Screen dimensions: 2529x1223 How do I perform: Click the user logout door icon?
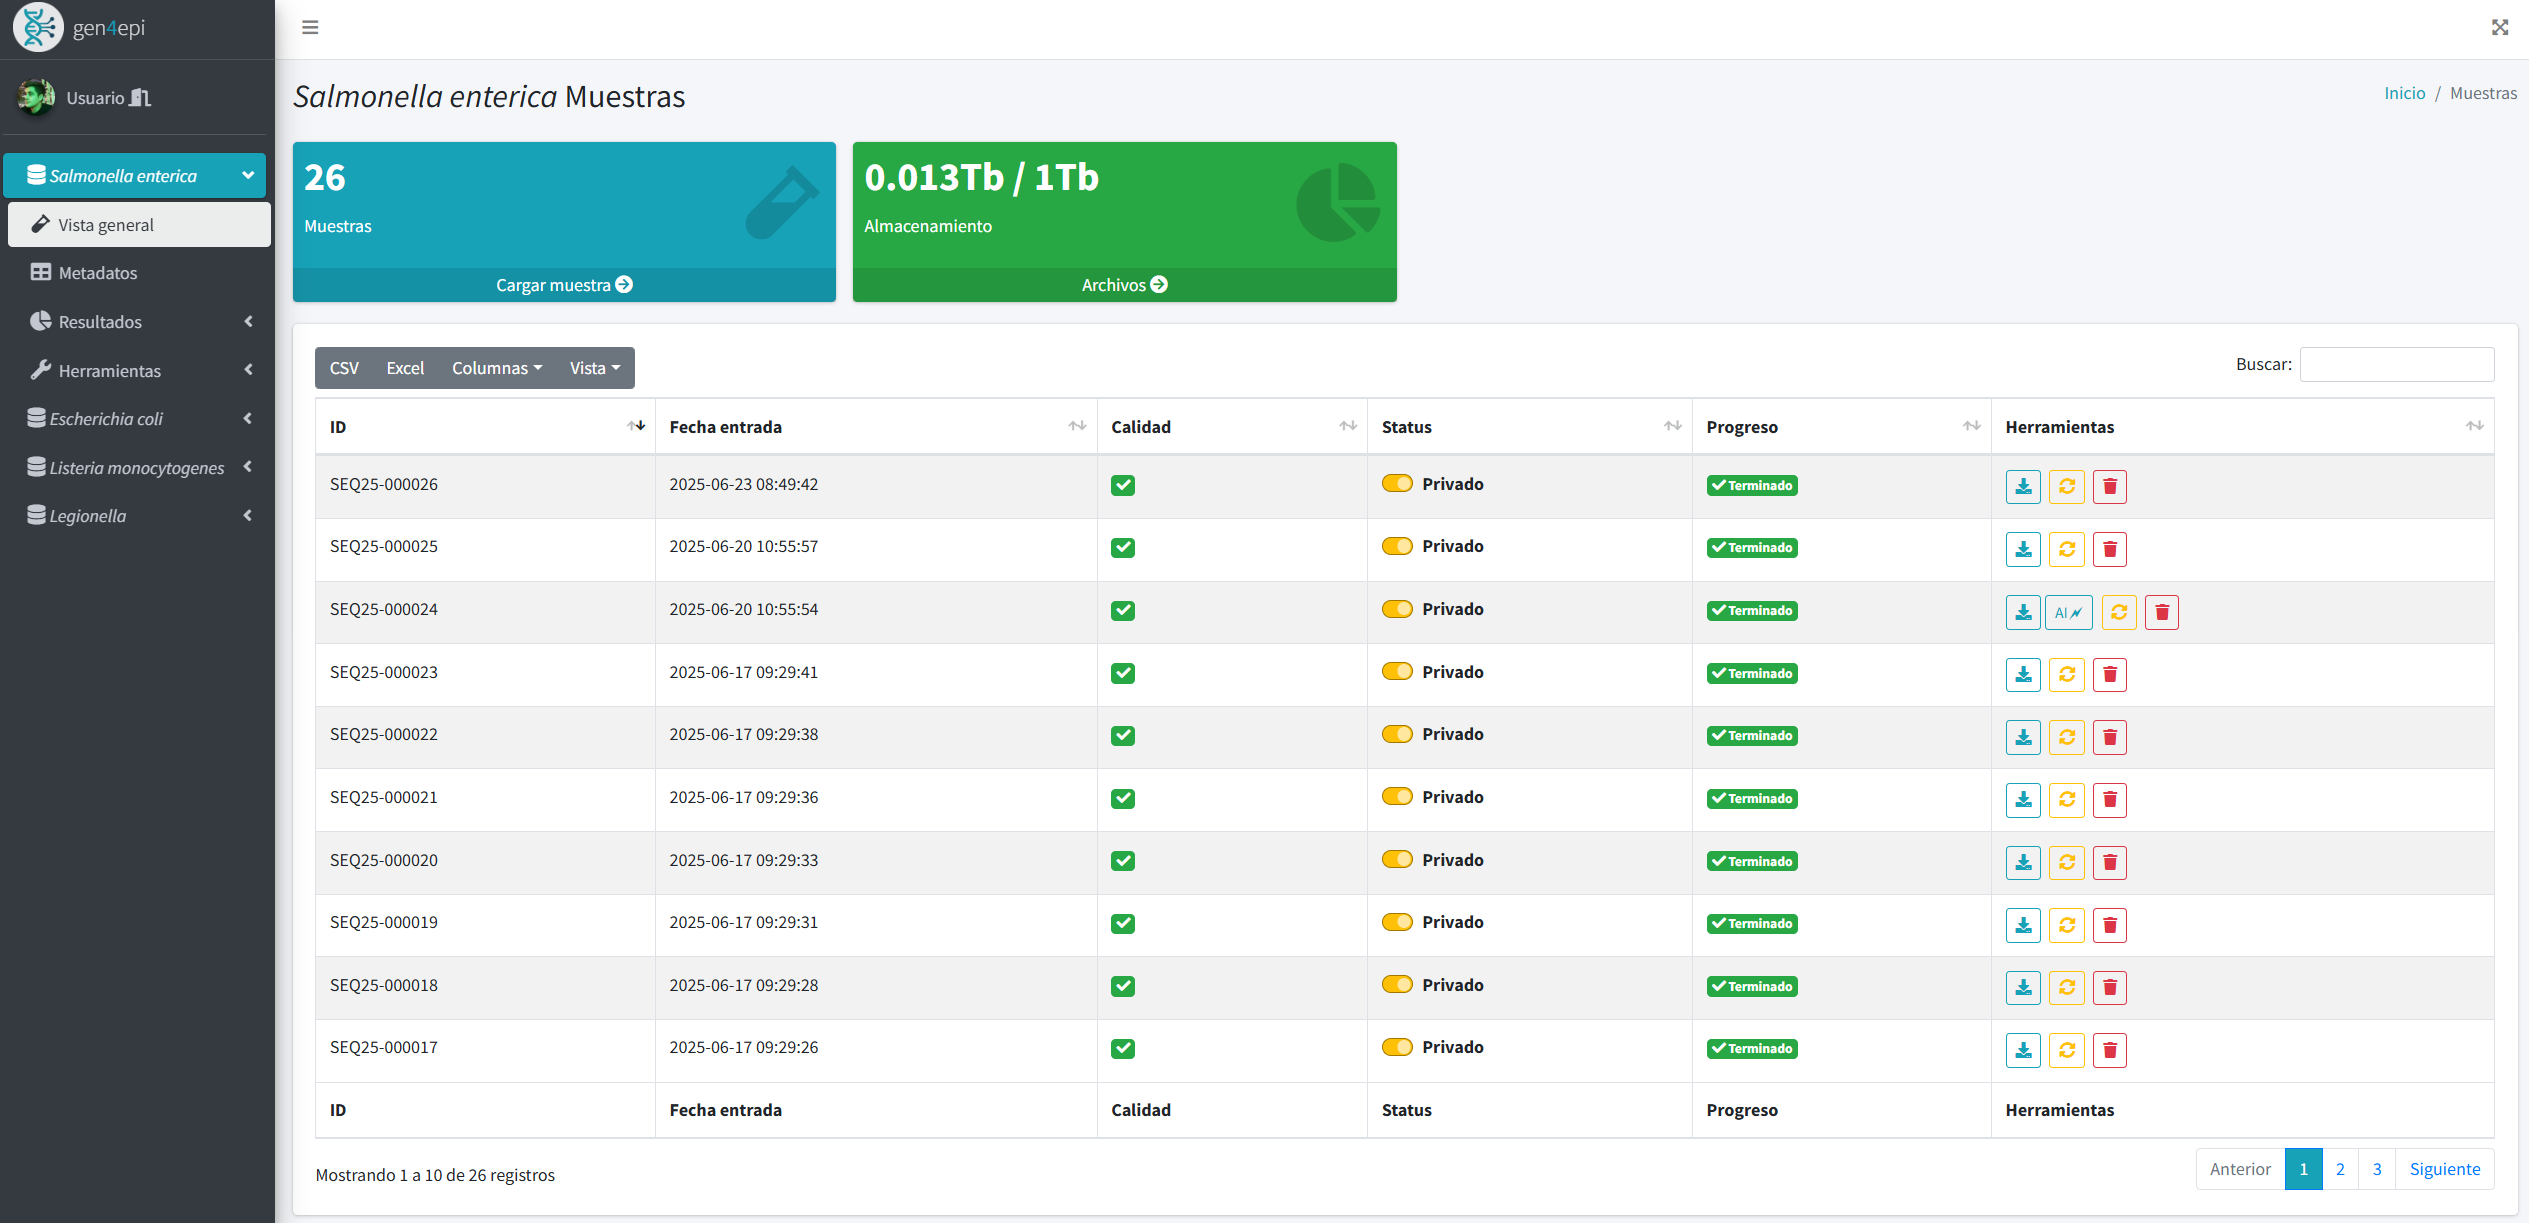141,98
